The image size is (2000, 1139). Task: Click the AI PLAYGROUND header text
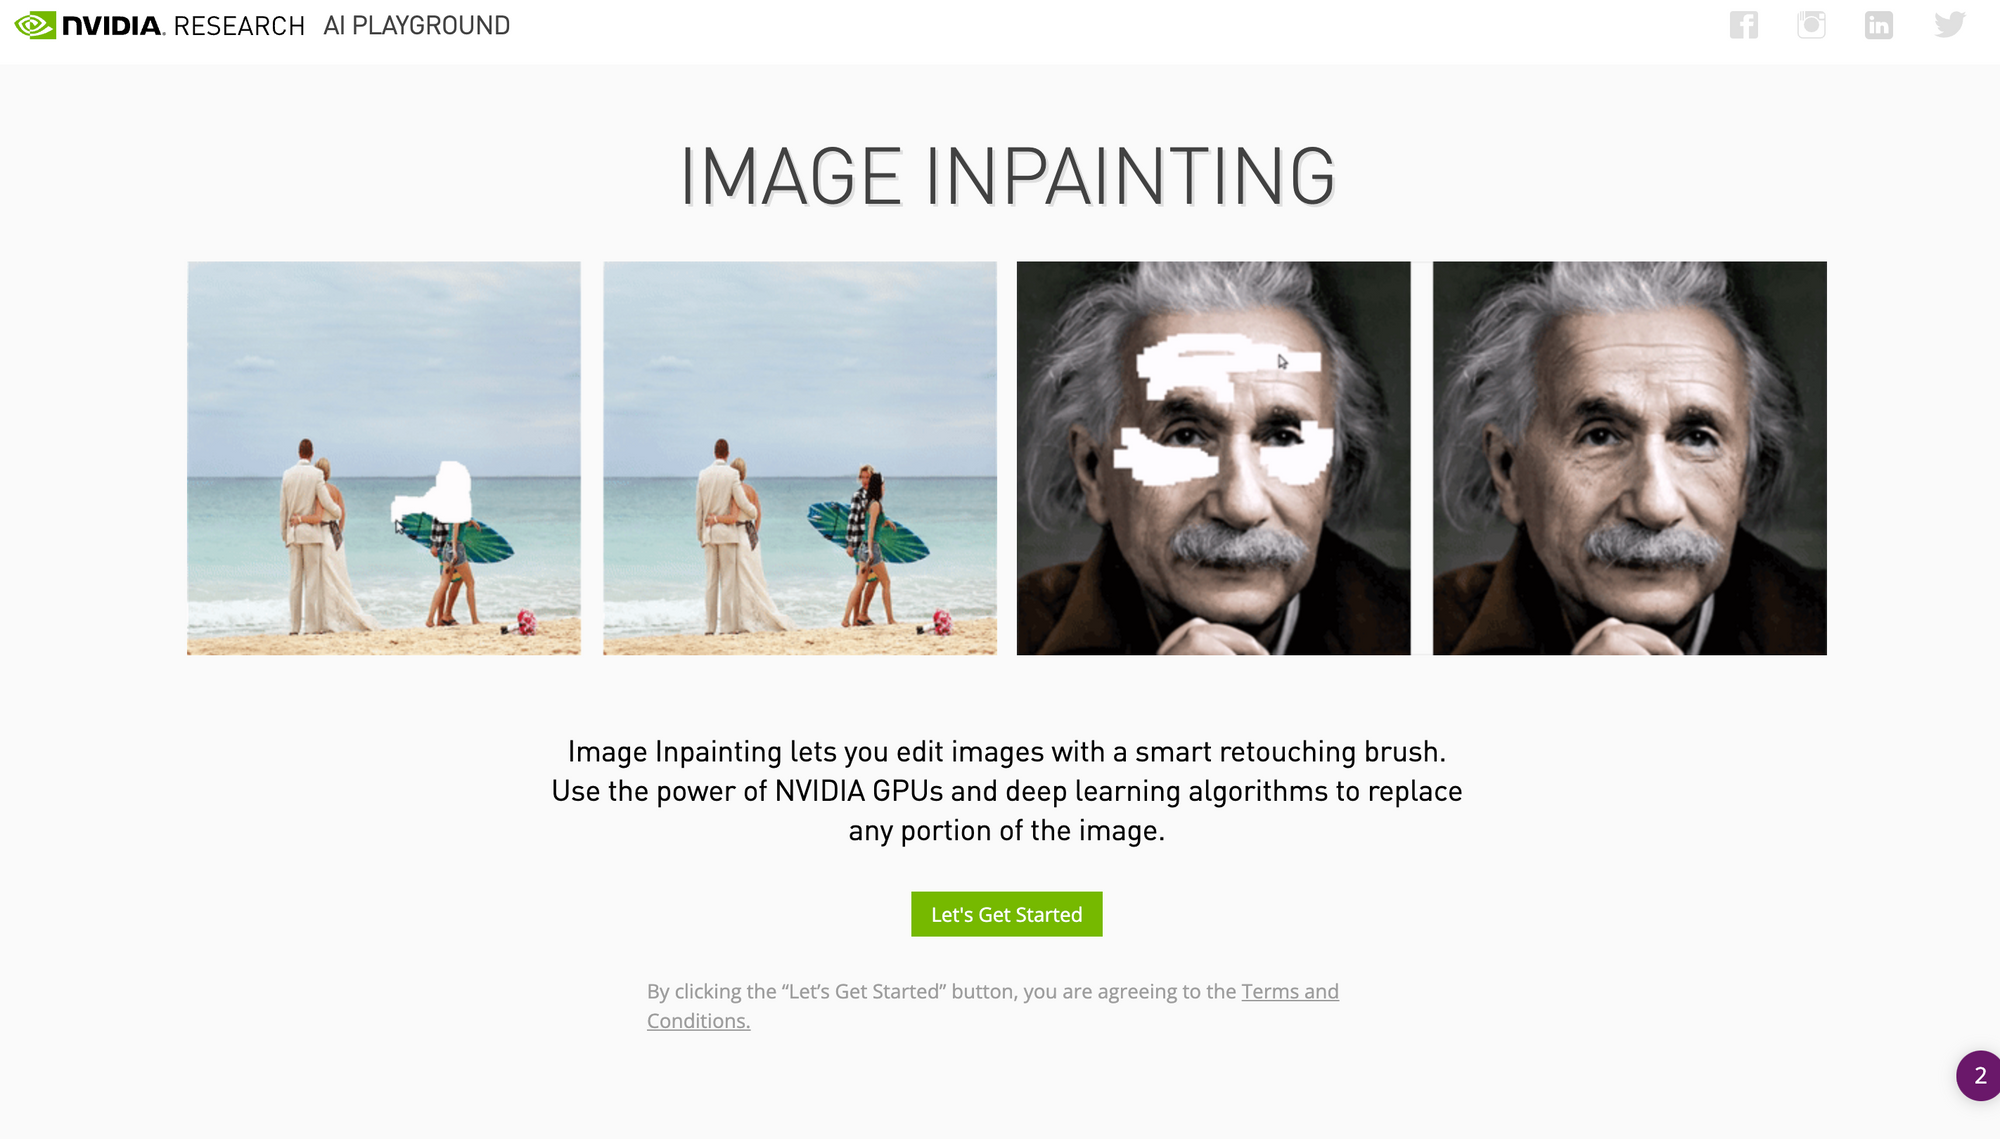pos(417,25)
